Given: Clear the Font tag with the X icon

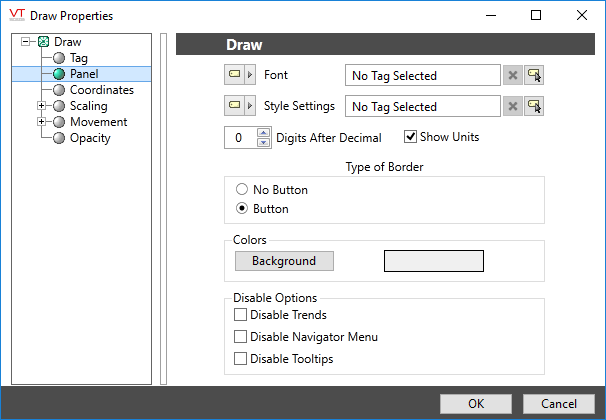Looking at the screenshot, I should [512, 75].
